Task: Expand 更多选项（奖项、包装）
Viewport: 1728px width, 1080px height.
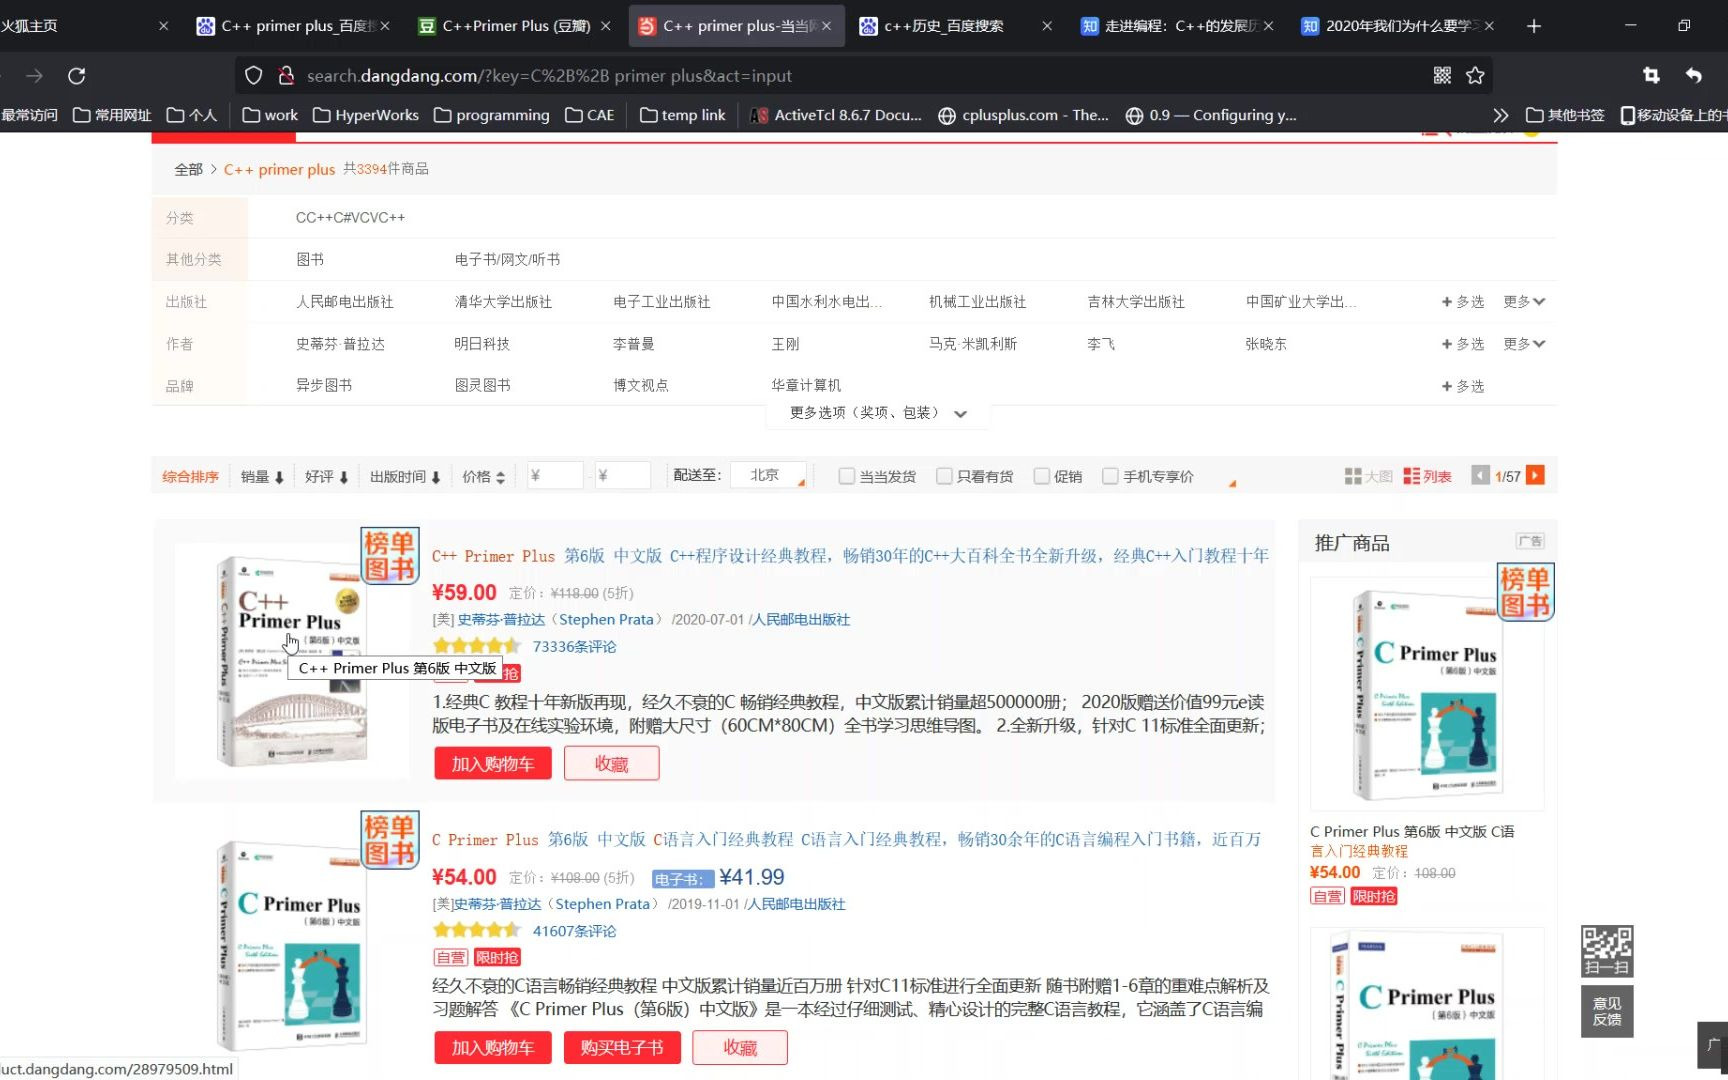Action: (x=878, y=413)
